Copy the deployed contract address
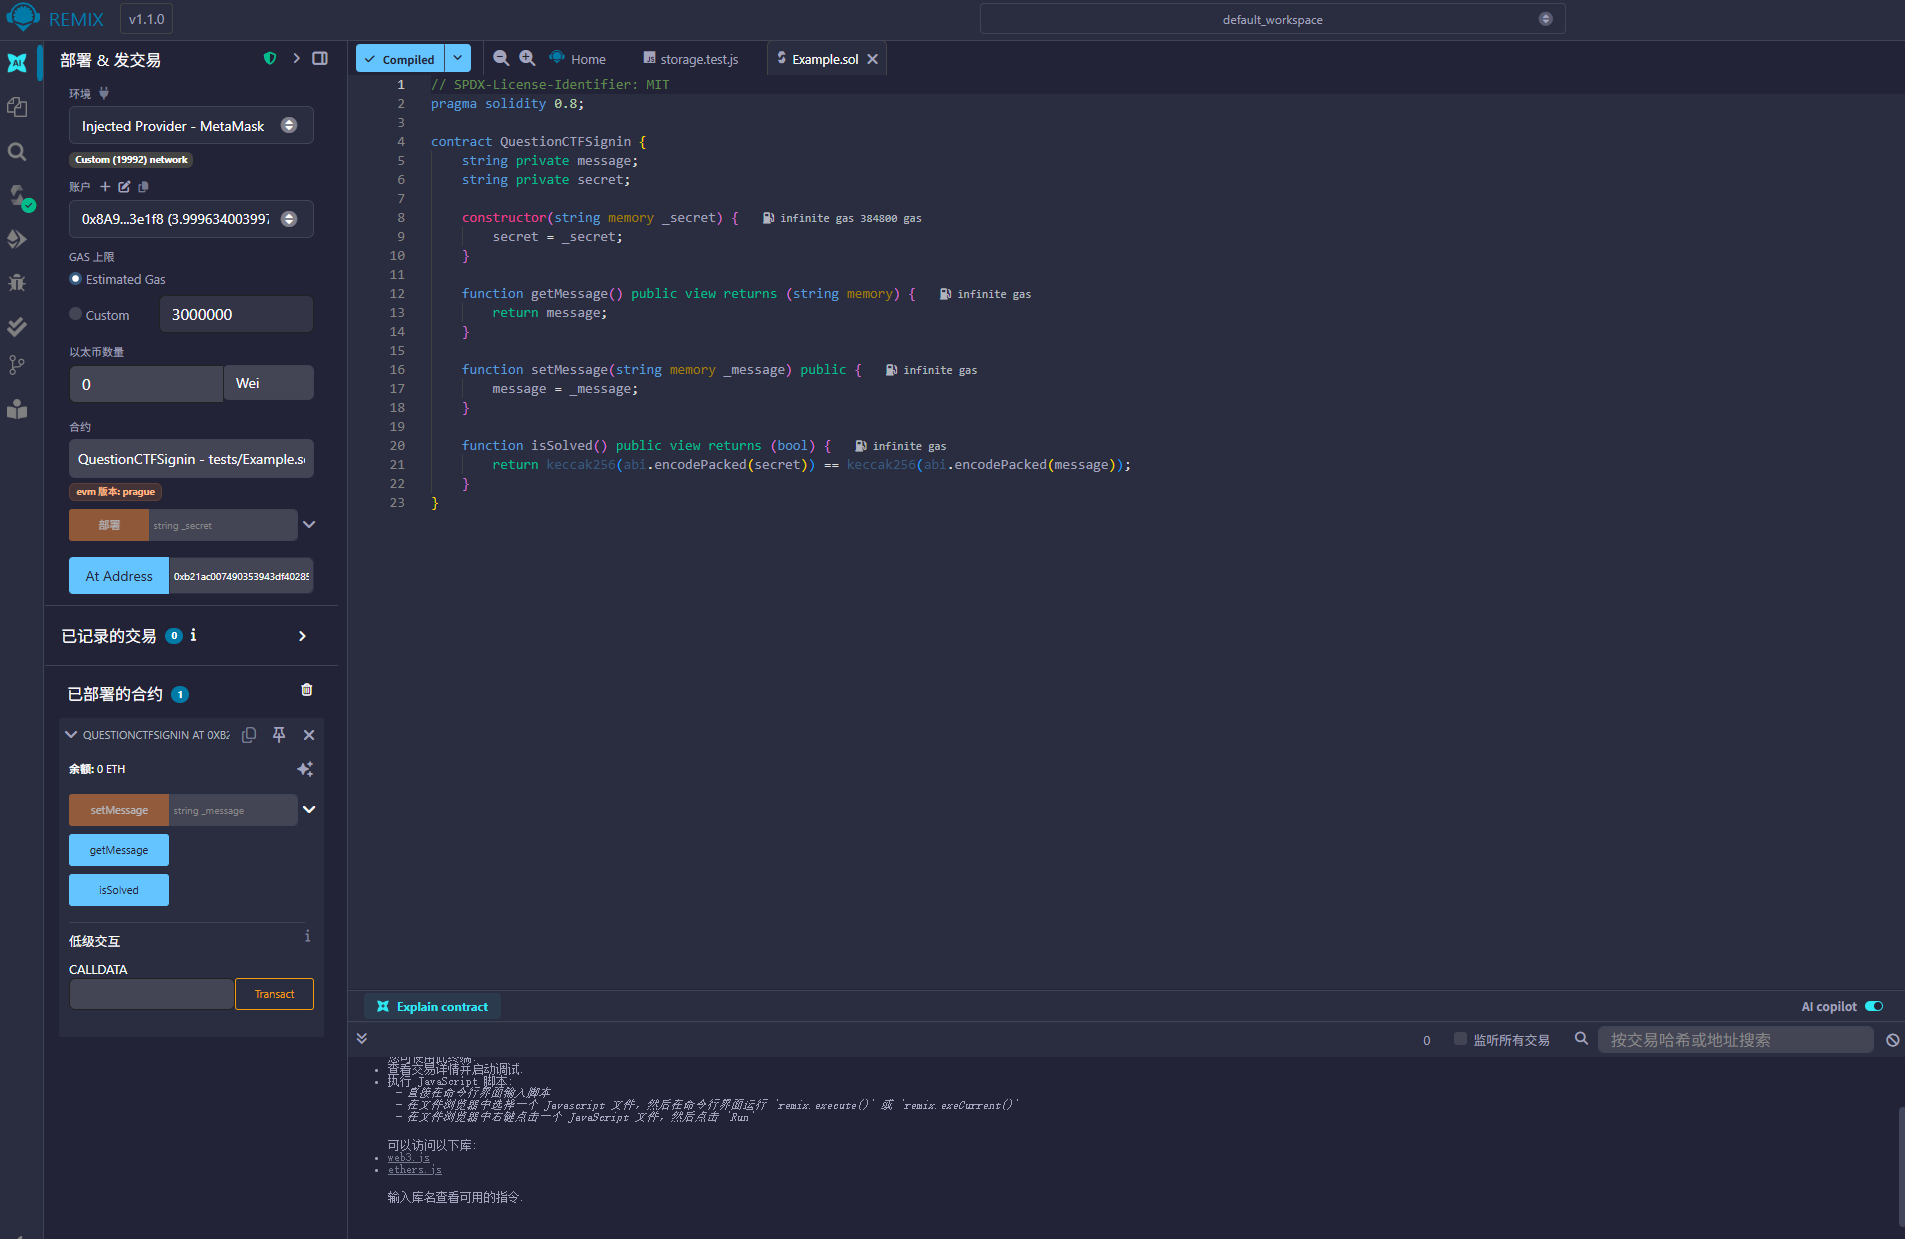 coord(249,735)
